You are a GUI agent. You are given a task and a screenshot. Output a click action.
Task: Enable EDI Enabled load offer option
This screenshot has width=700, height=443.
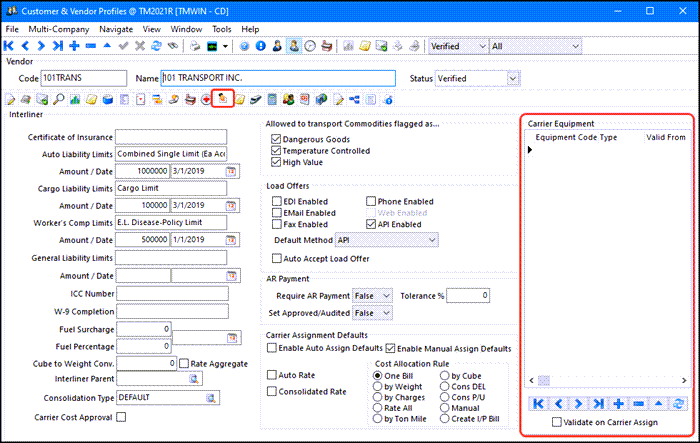(x=276, y=201)
